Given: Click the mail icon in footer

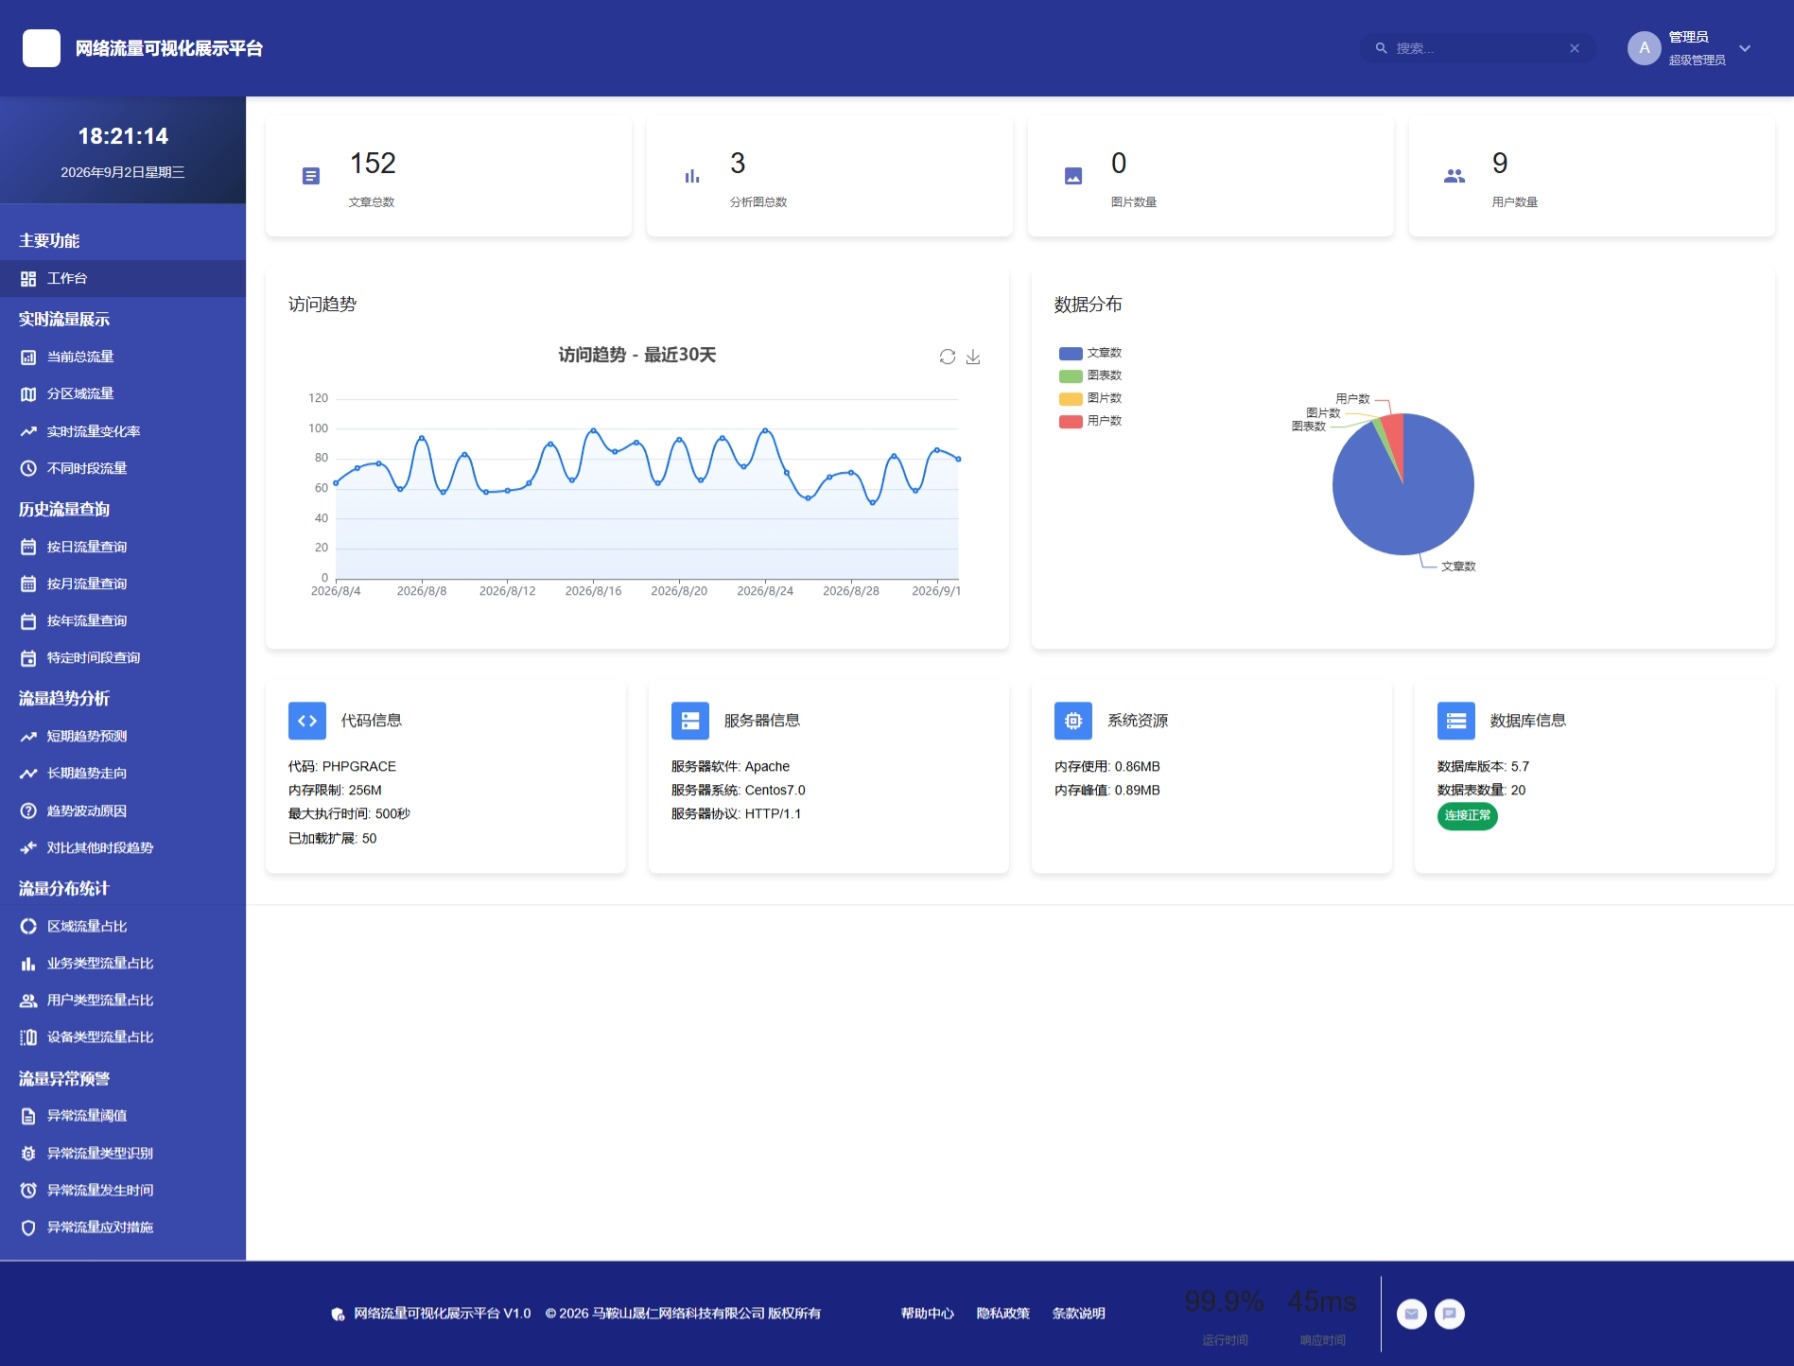Looking at the screenshot, I should pyautogui.click(x=1411, y=1314).
